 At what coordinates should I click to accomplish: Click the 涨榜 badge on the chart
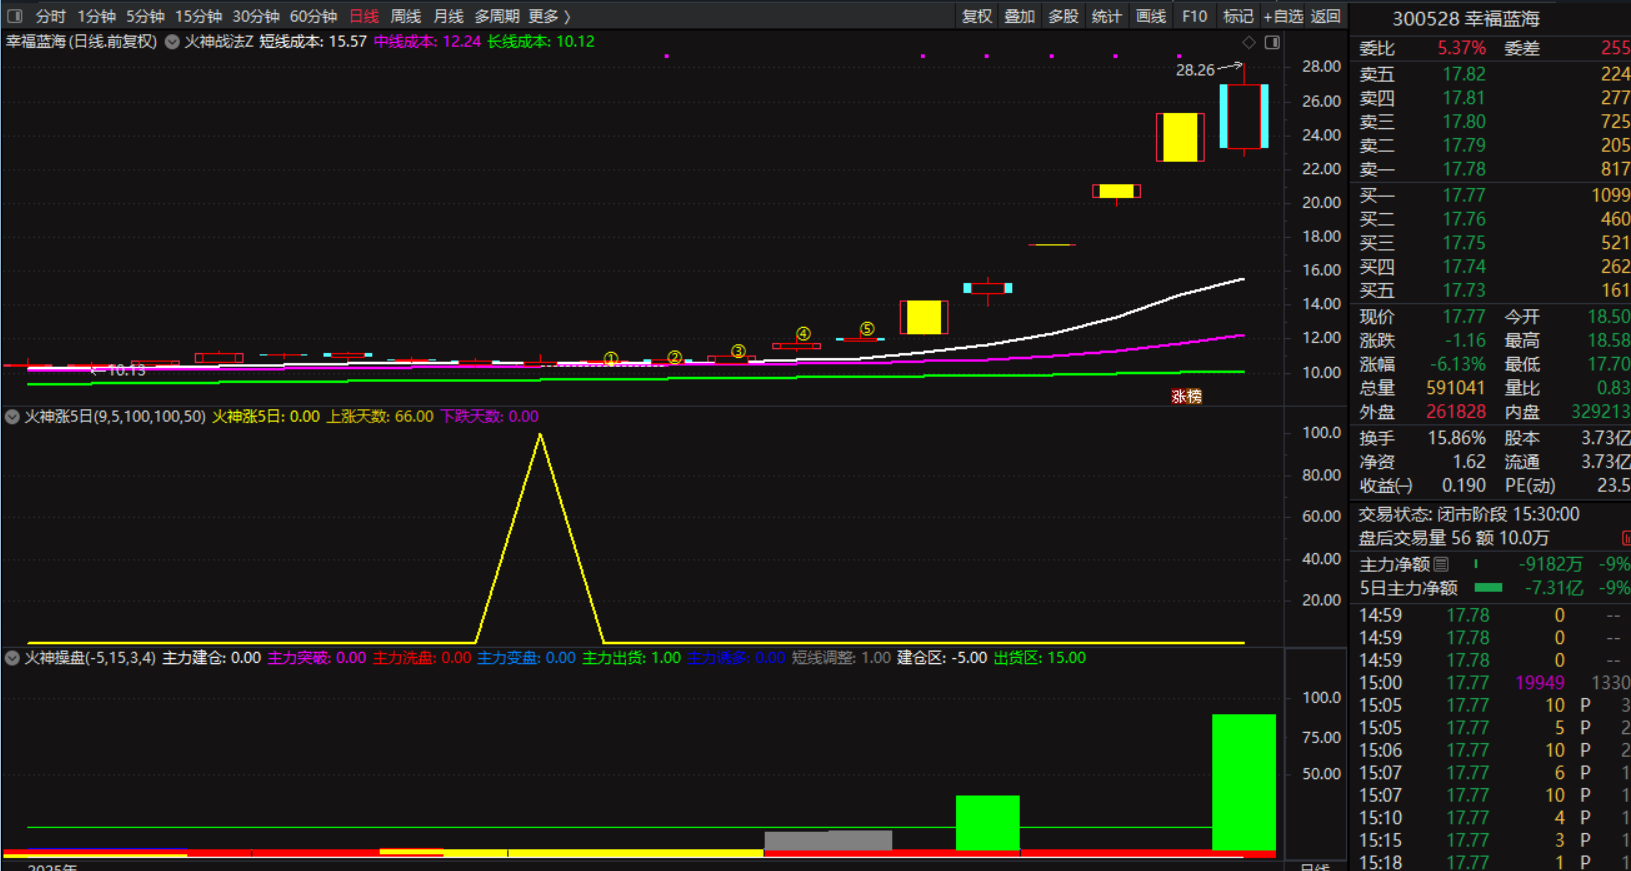click(x=1186, y=396)
